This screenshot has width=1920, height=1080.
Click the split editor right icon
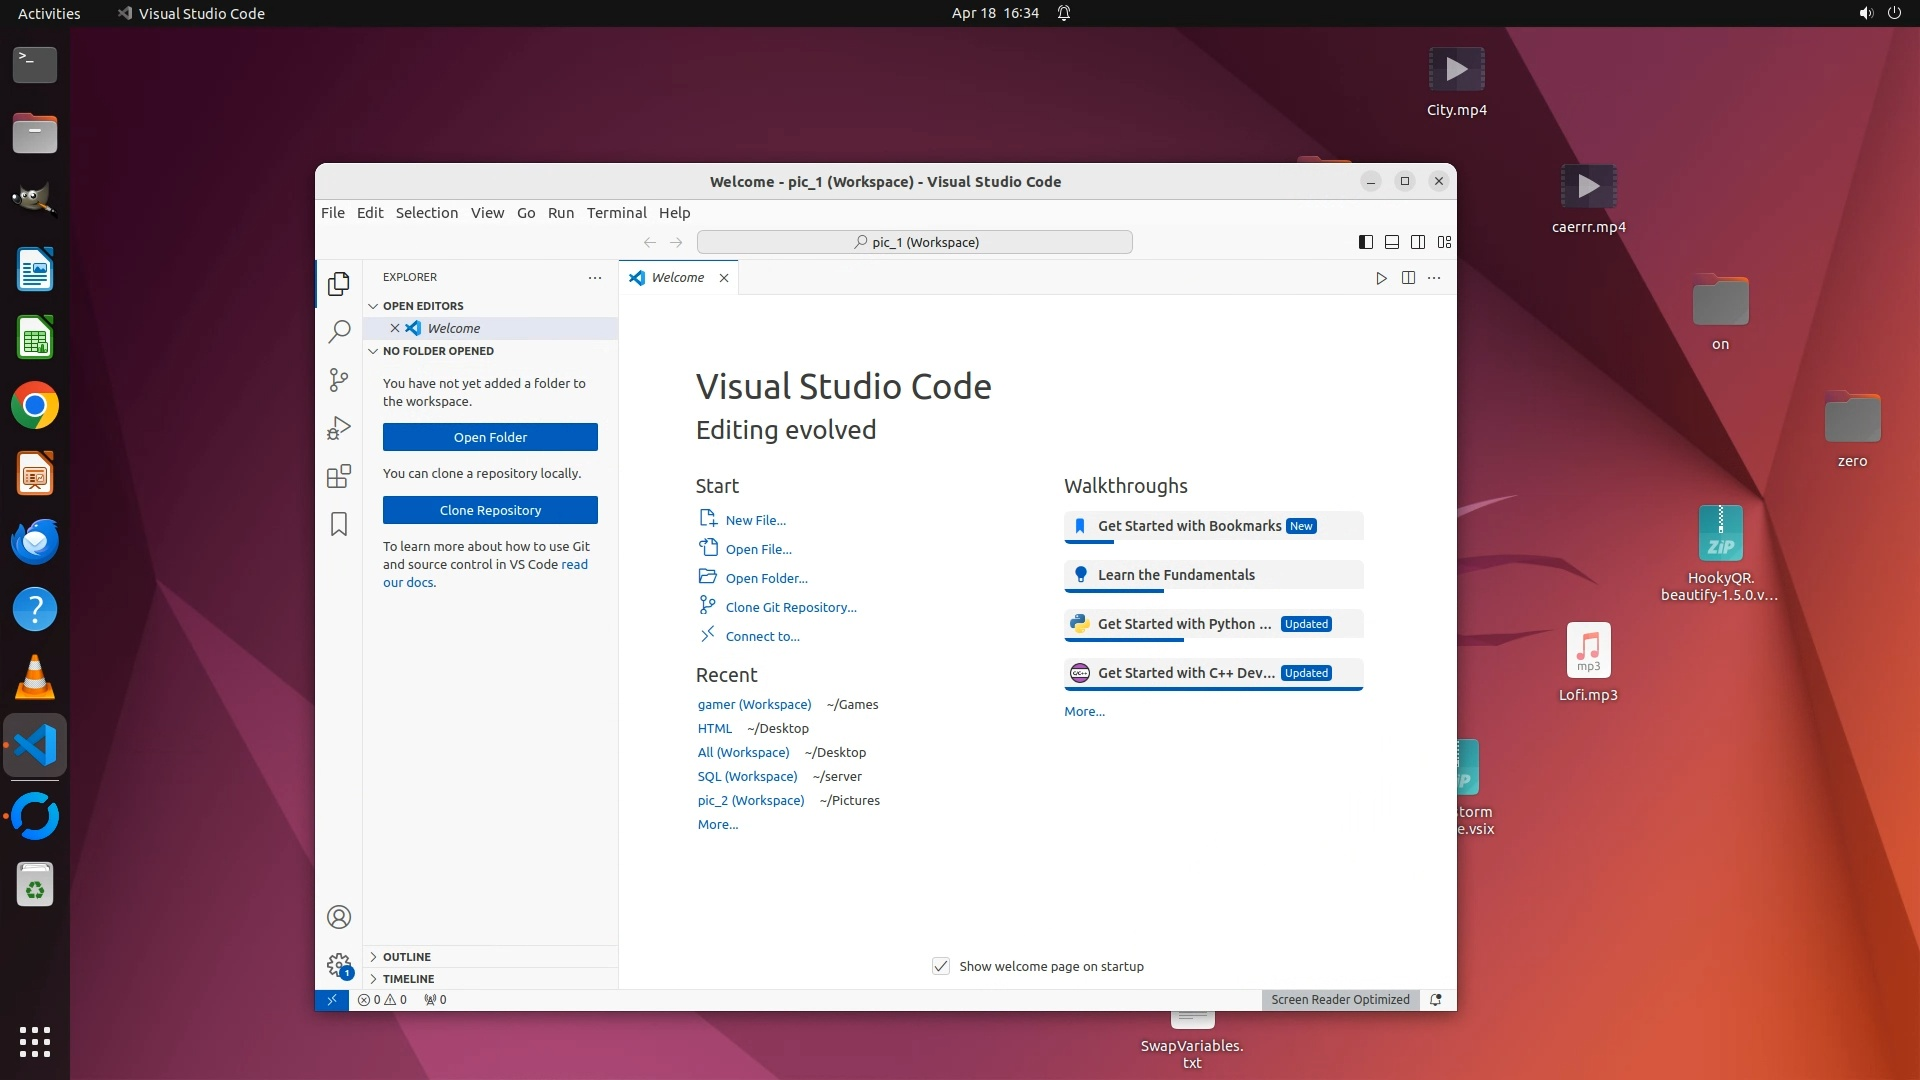tap(1408, 278)
